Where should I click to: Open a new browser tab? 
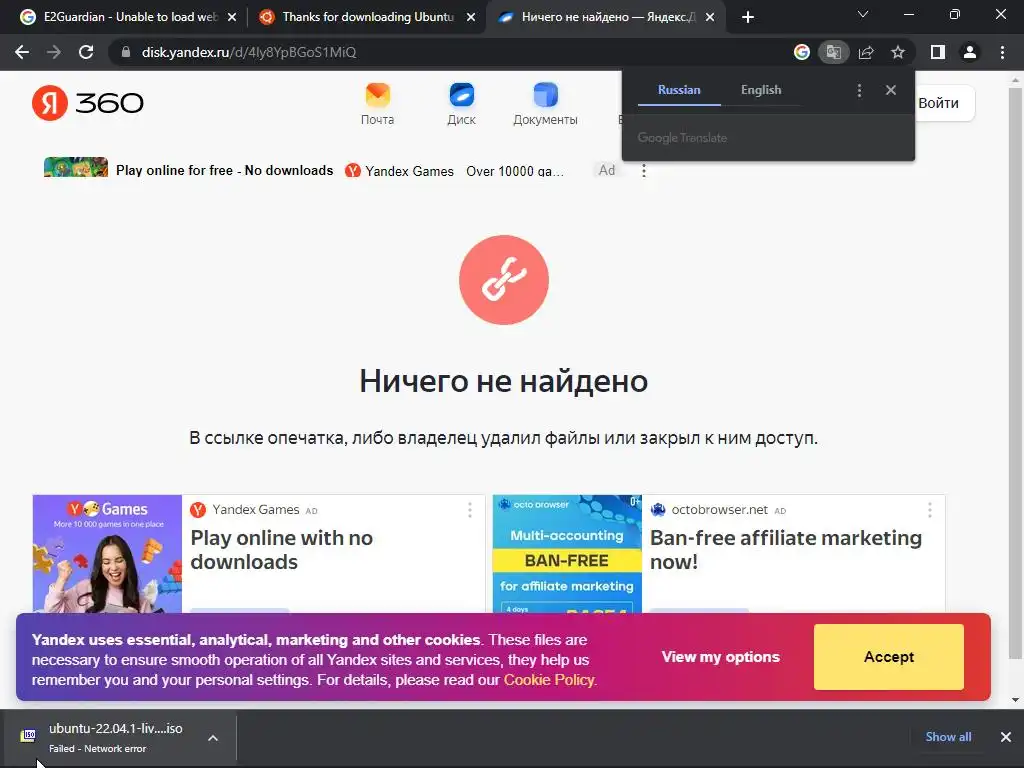(748, 17)
